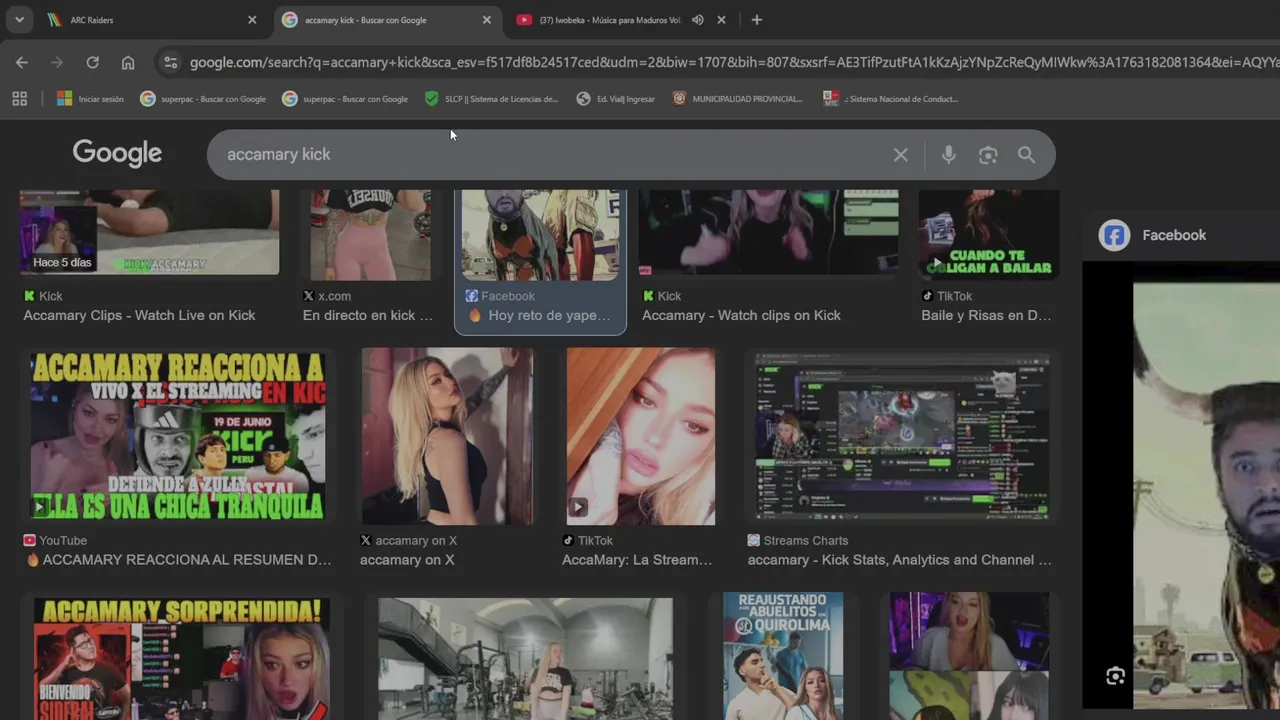The width and height of the screenshot is (1280, 720).
Task: Open AccaMary La Stream TikTok thumbnail
Action: tap(641, 436)
